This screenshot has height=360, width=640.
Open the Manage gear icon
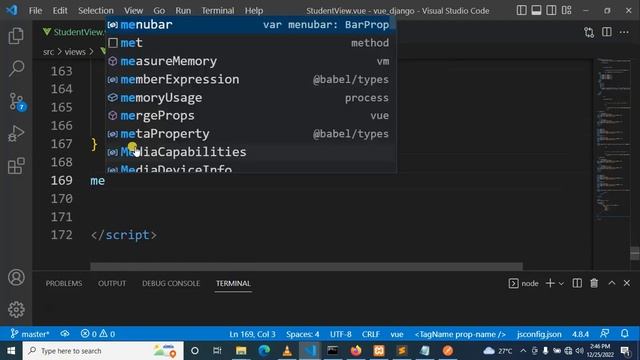(x=16, y=309)
